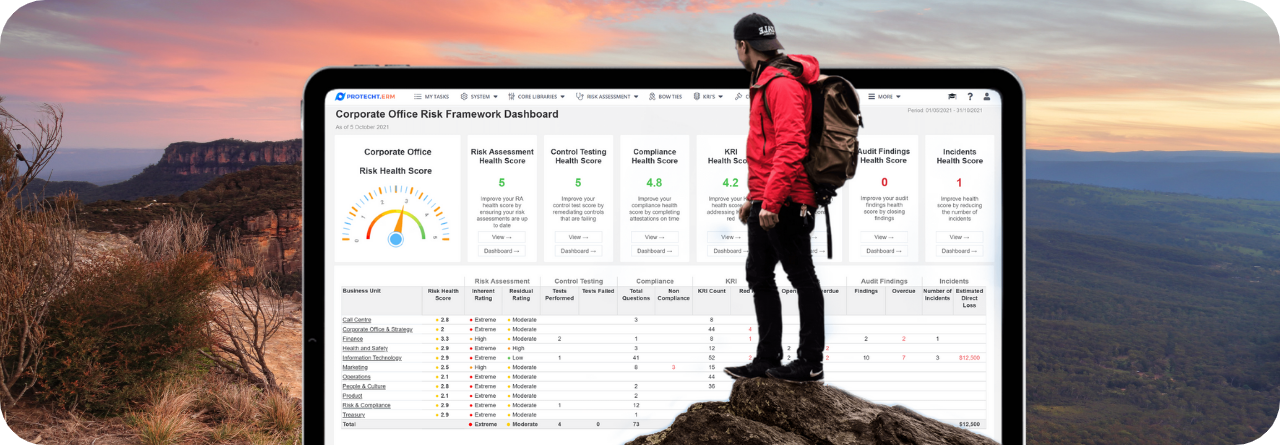Open the People & Culture link
Viewport: 1280px width, 445px height.
(x=363, y=386)
